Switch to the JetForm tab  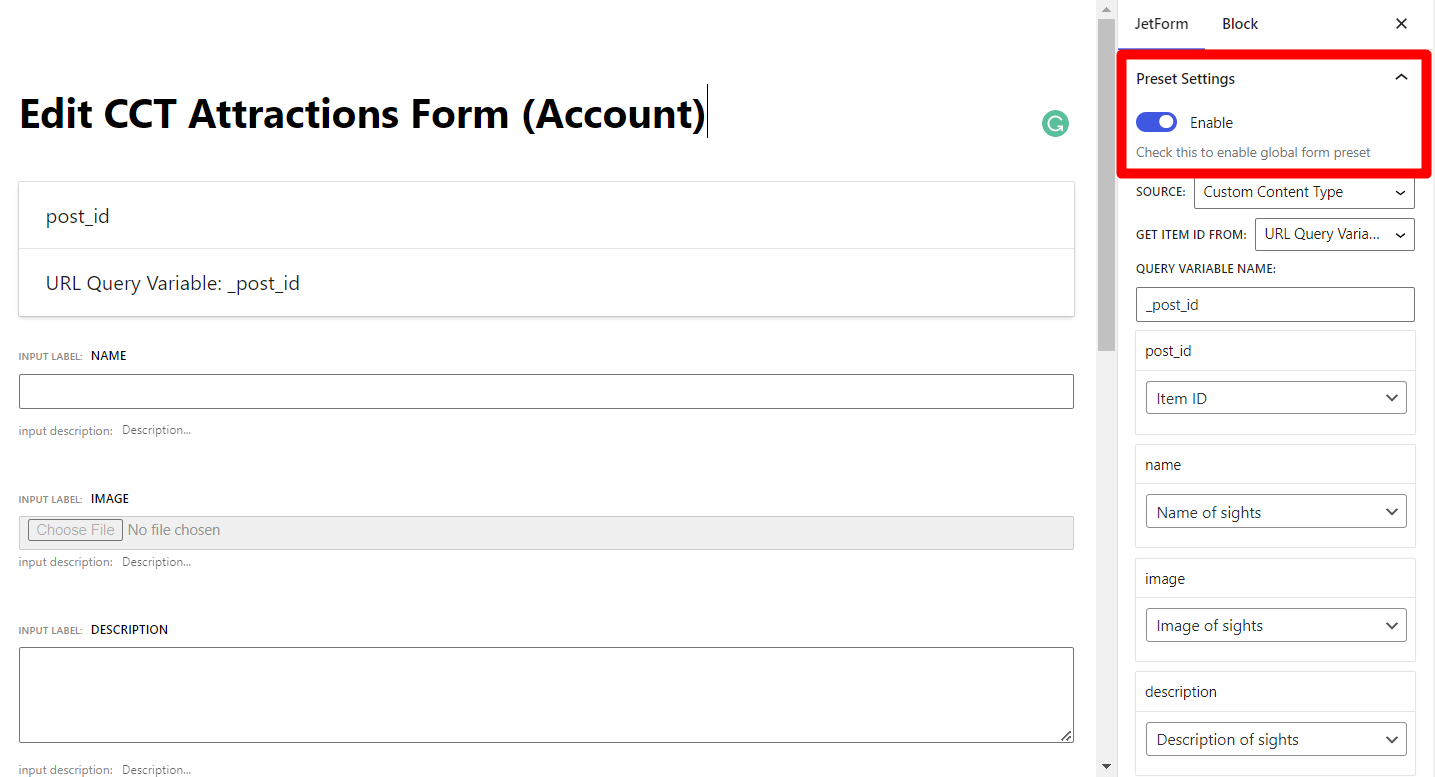click(1161, 24)
